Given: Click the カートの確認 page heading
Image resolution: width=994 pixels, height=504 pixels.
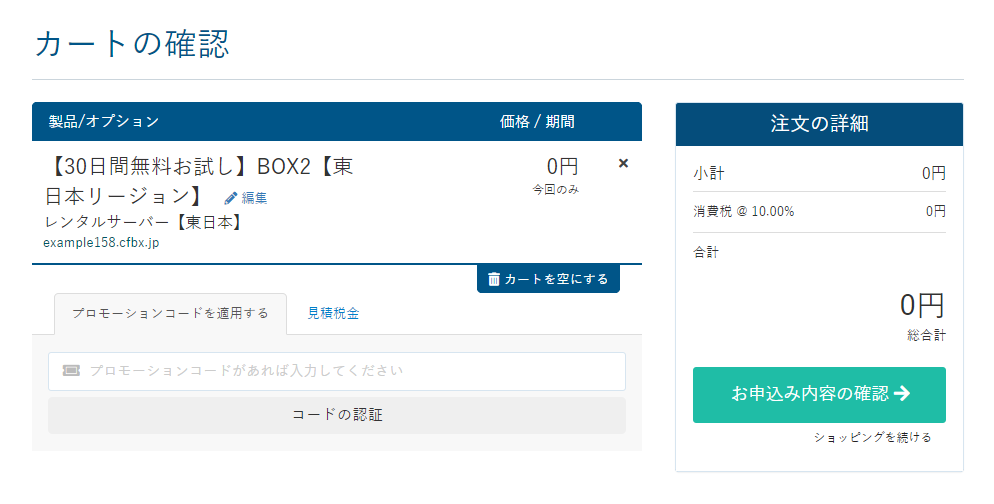Looking at the screenshot, I should point(132,44).
